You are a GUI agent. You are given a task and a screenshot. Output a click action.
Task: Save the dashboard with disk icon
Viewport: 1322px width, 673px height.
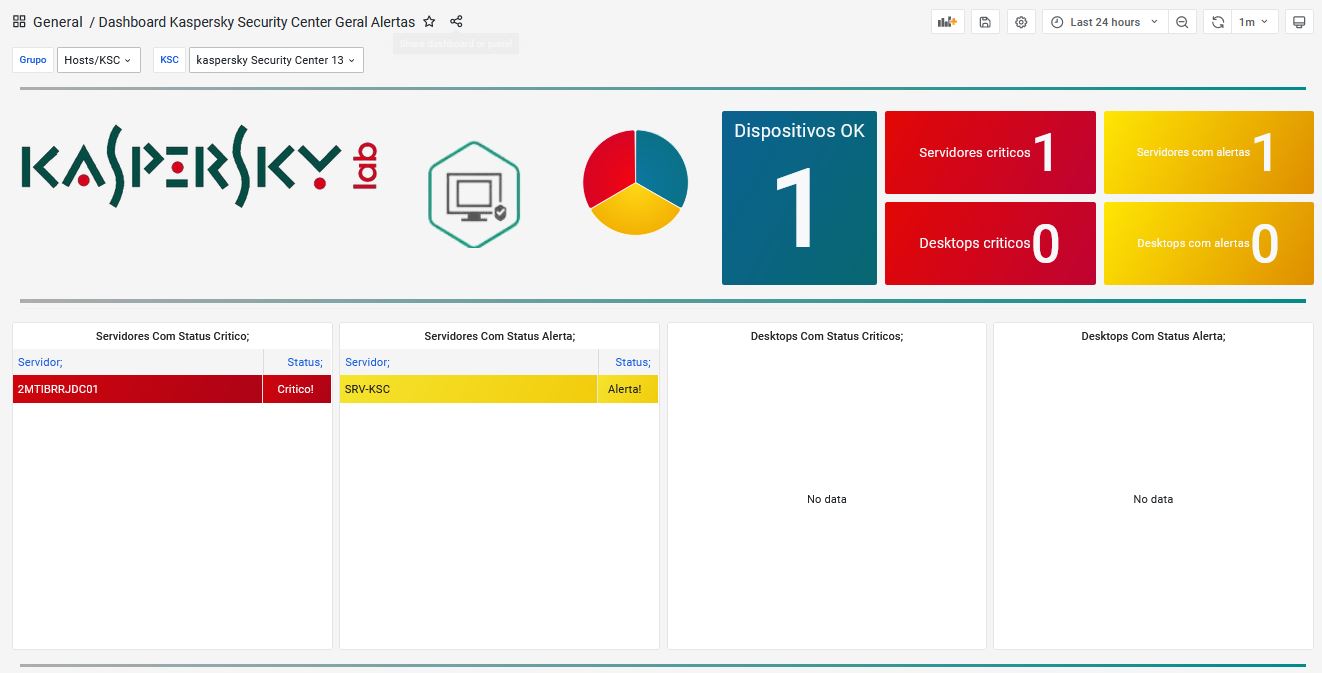pyautogui.click(x=985, y=22)
